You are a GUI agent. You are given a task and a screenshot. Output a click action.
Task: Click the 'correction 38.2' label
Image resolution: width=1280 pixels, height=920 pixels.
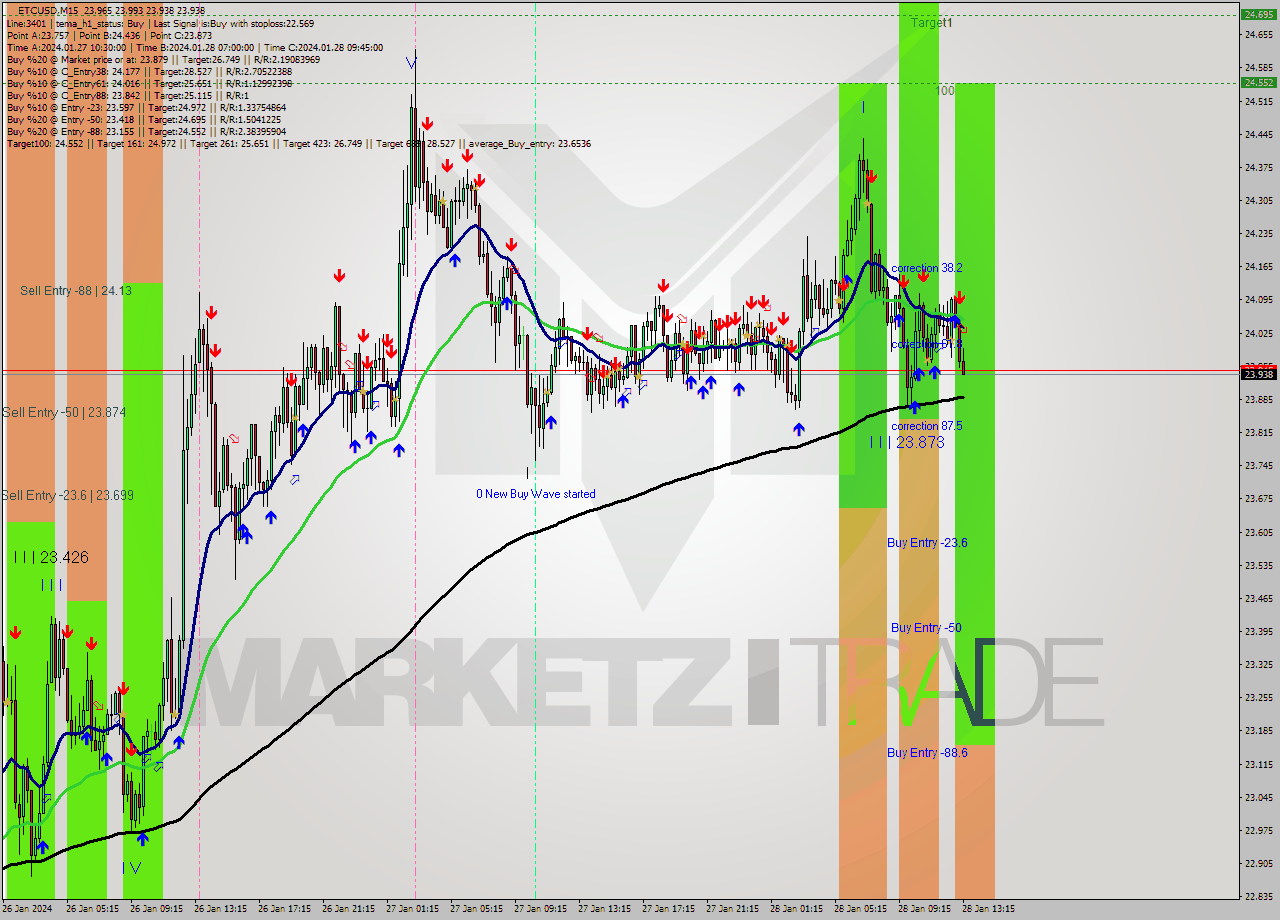click(926, 268)
